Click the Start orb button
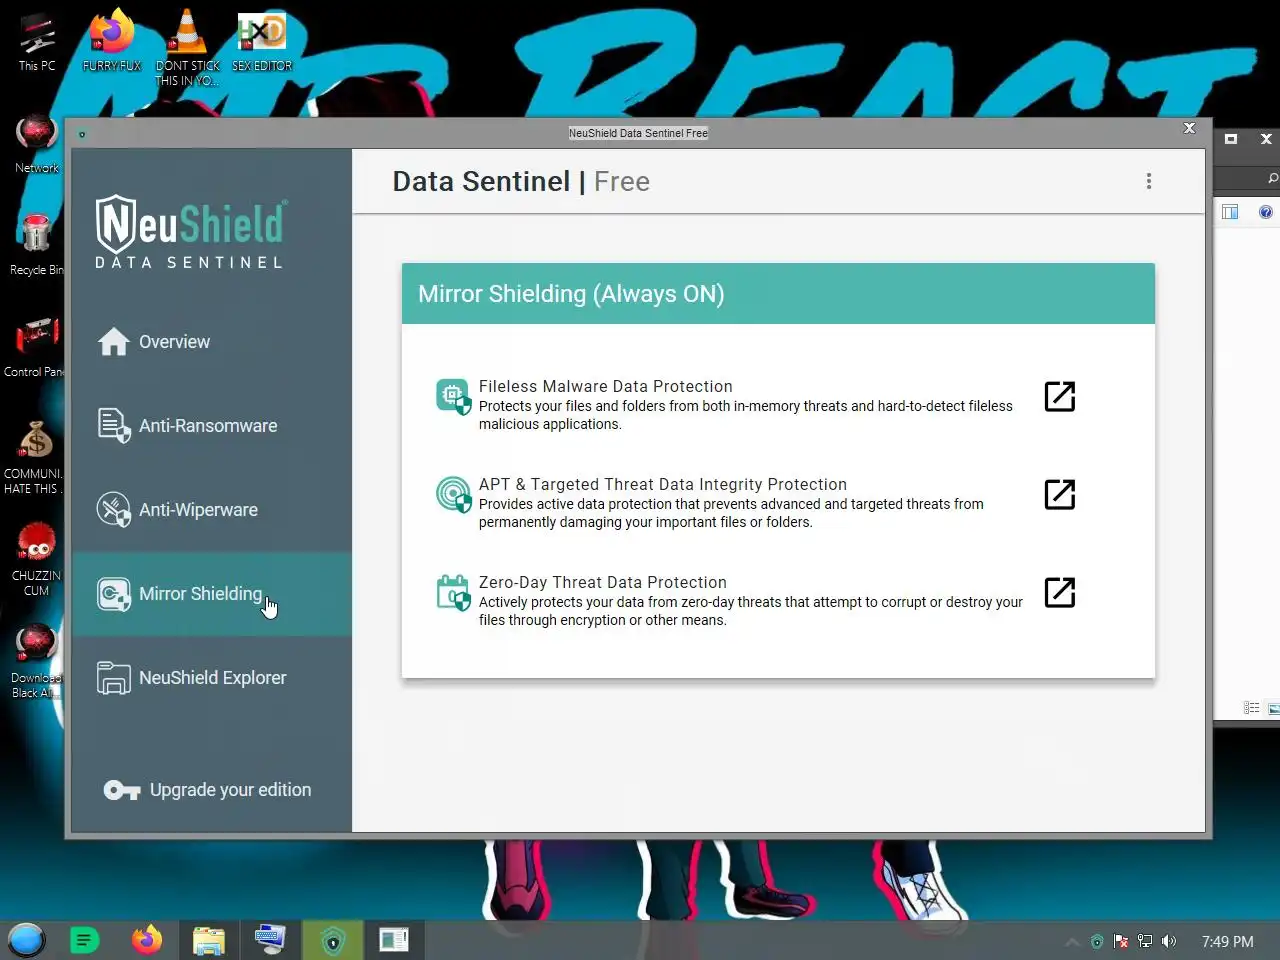Viewport: 1280px width, 960px height. pos(27,940)
